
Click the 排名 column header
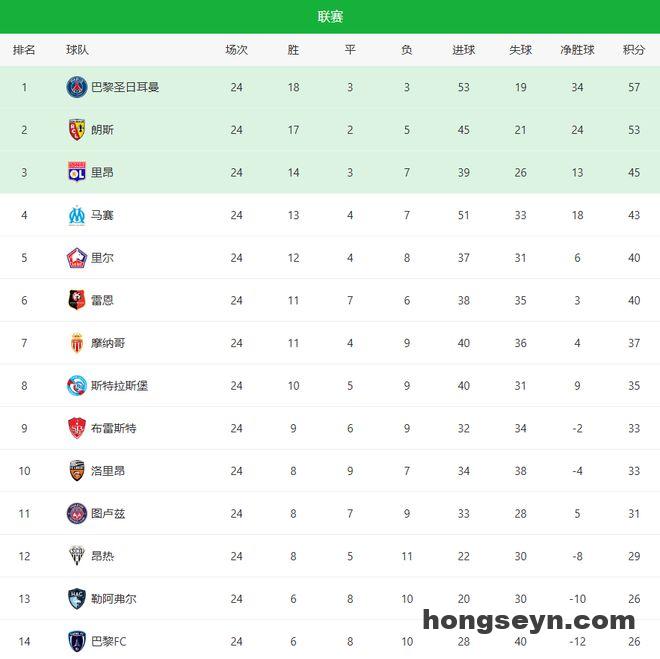24,50
